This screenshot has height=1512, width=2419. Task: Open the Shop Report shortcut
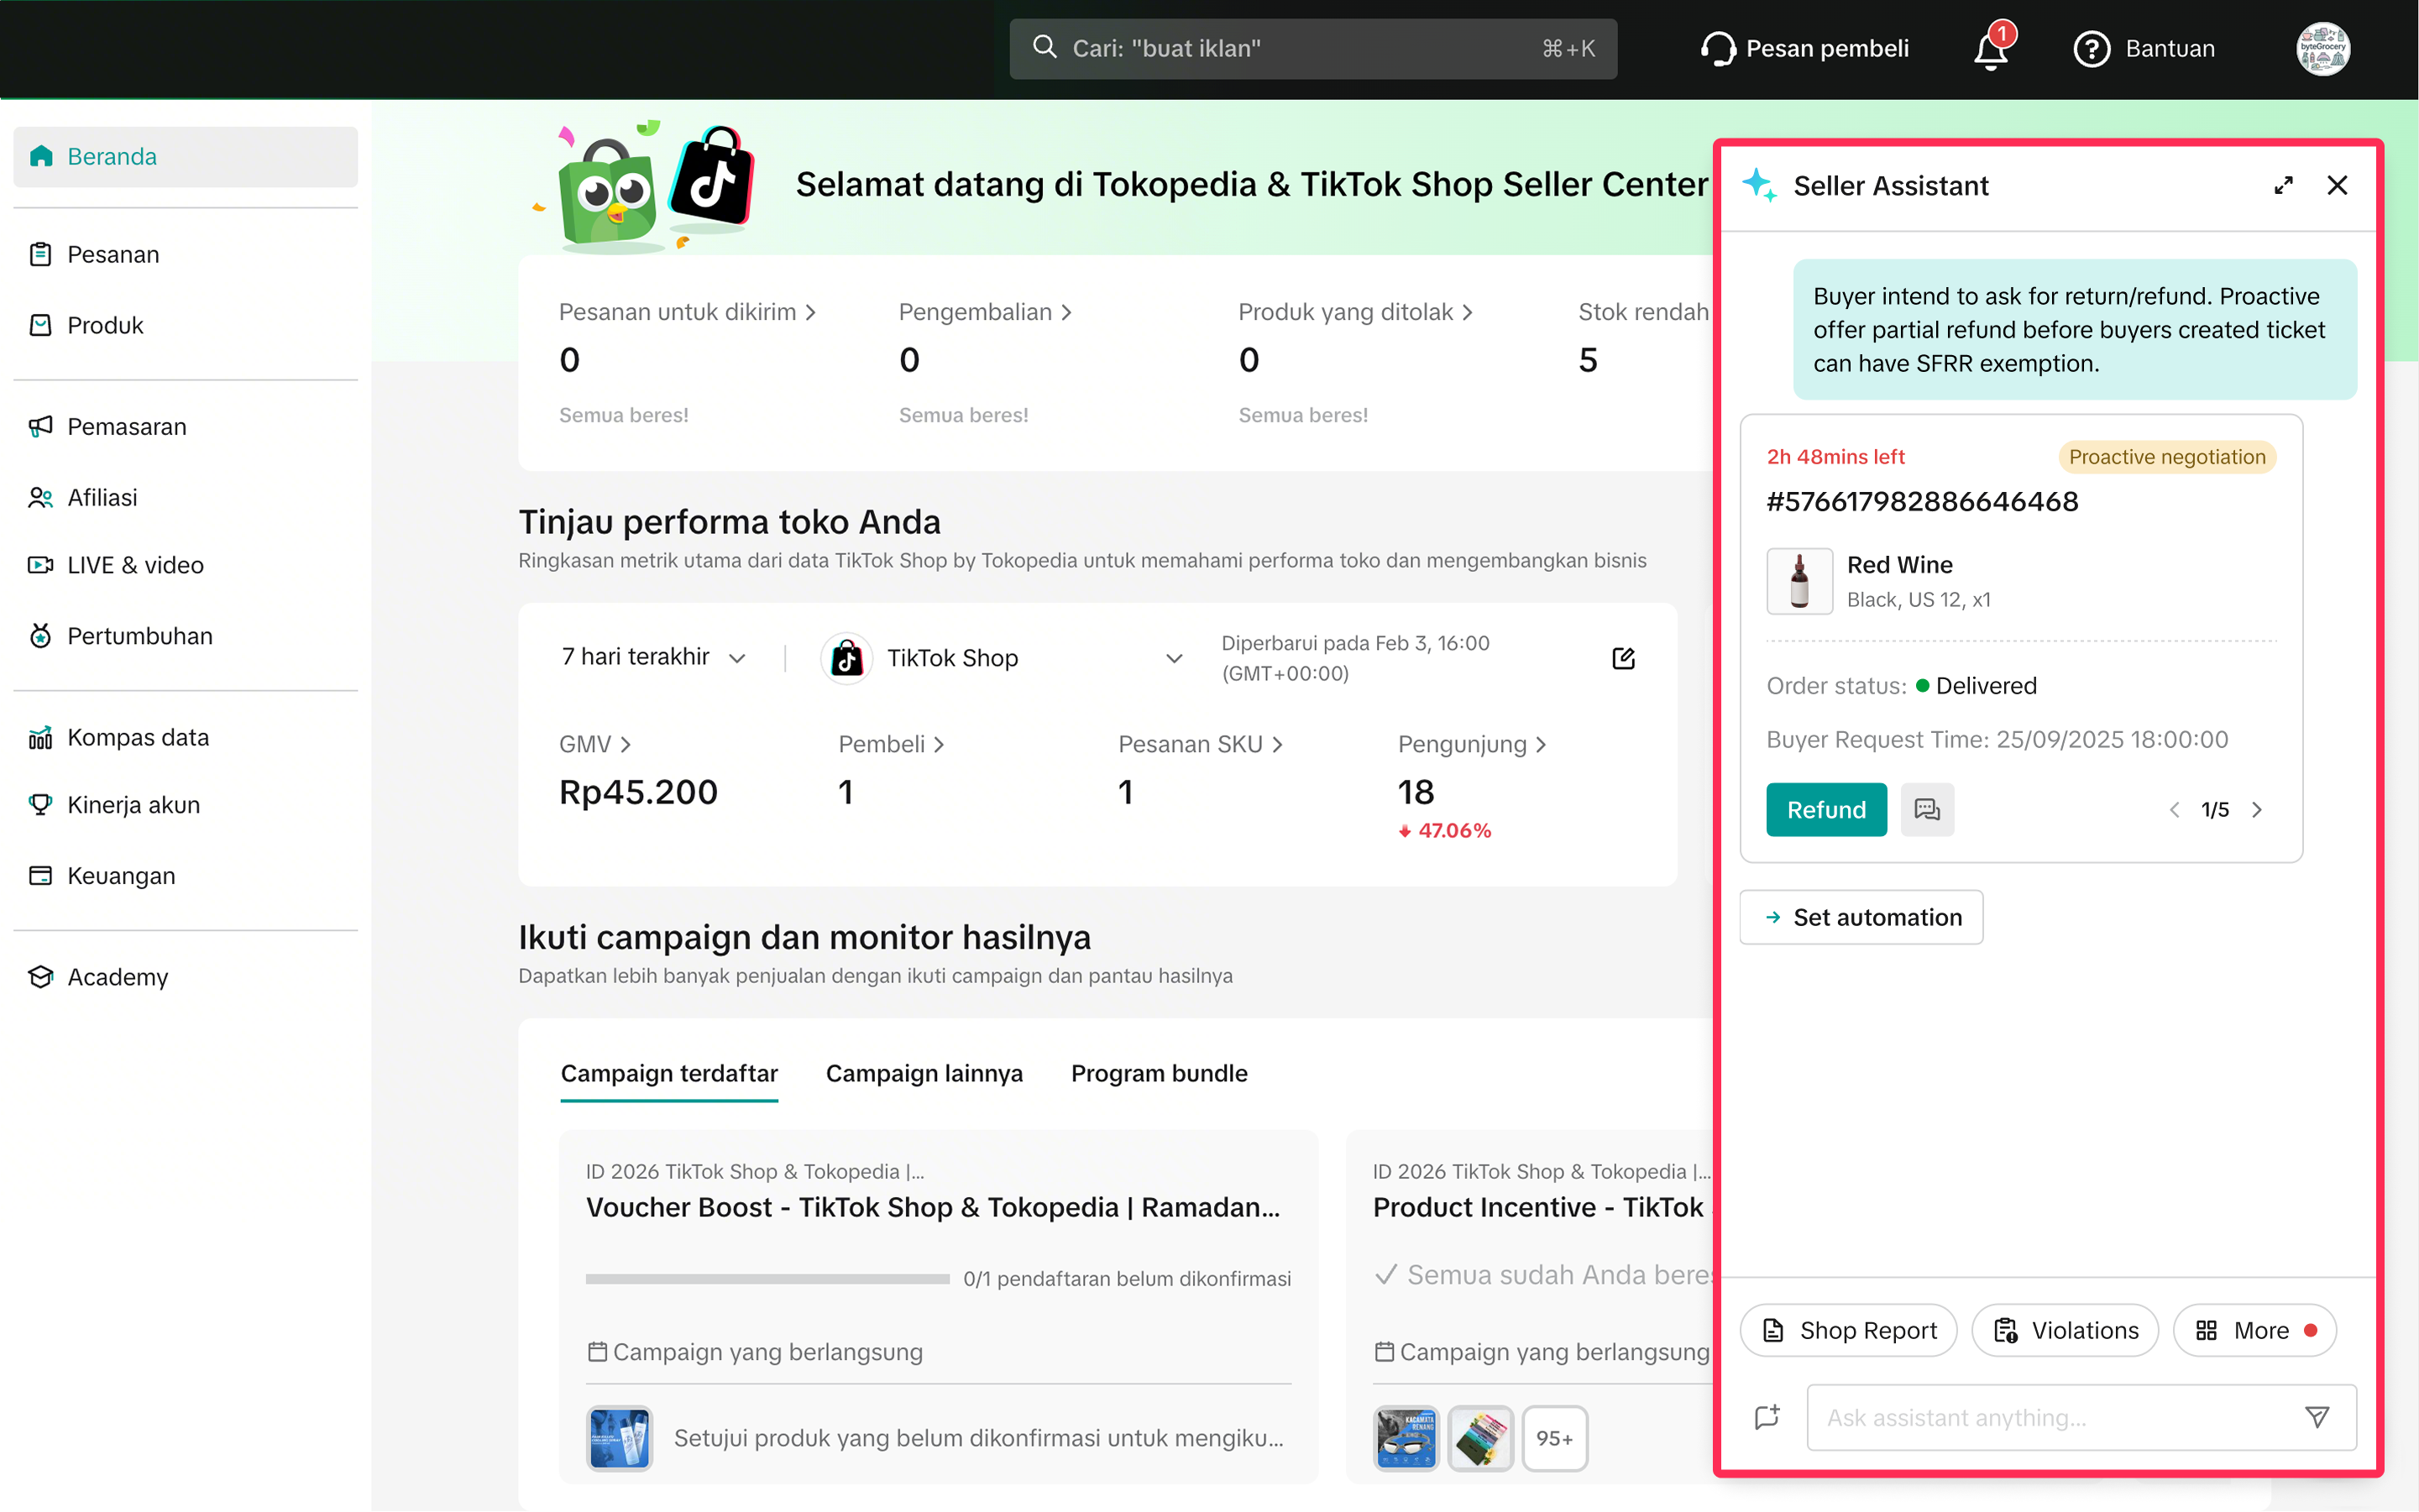point(1848,1330)
